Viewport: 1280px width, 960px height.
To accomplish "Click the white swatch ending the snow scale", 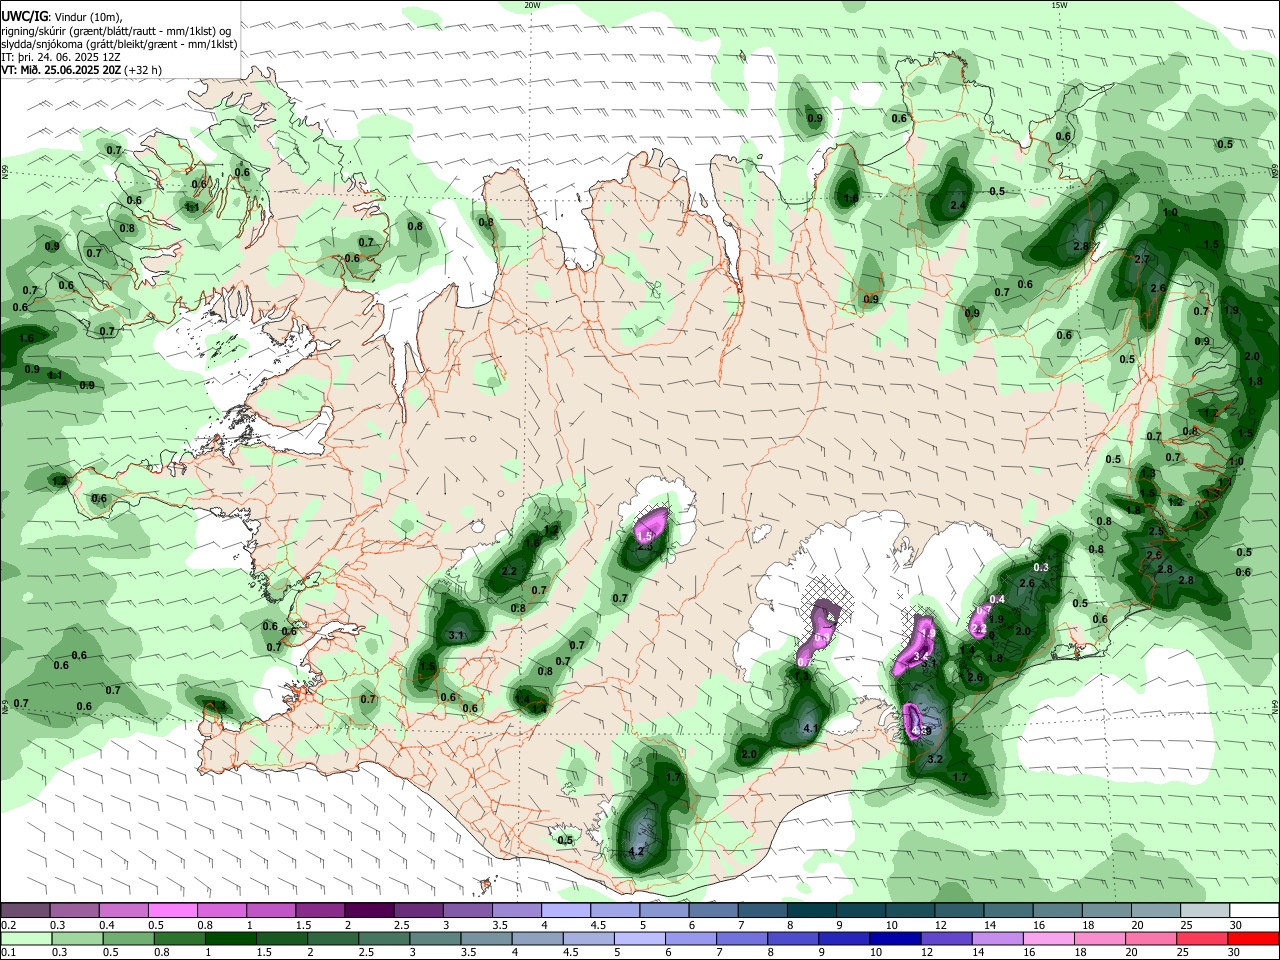I will (1255, 910).
